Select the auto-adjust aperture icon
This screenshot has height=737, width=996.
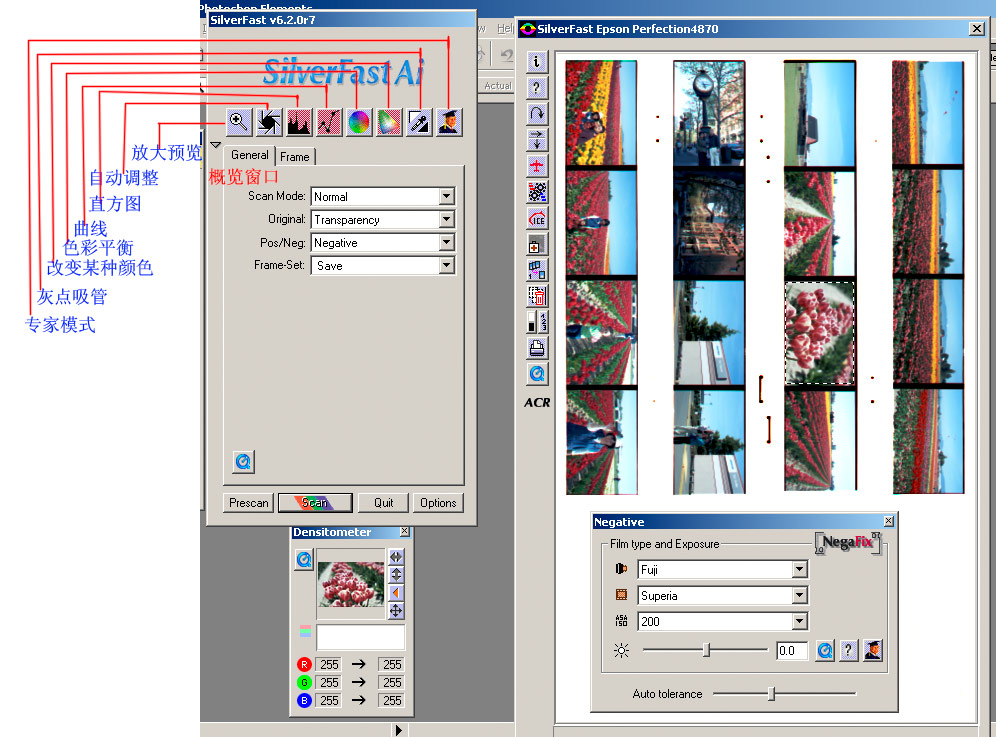tap(268, 122)
